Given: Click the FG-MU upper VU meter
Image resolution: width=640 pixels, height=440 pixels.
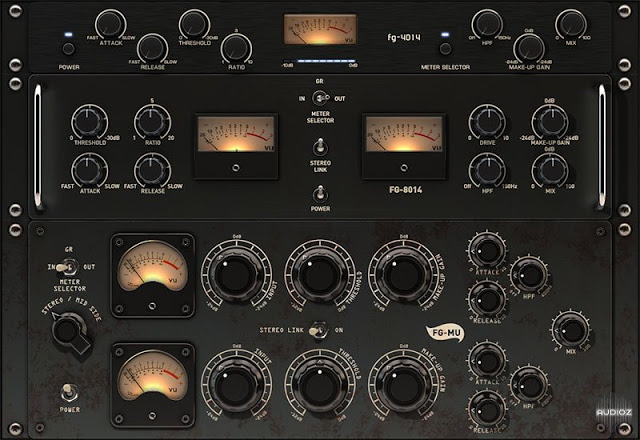Looking at the screenshot, I should (153, 266).
